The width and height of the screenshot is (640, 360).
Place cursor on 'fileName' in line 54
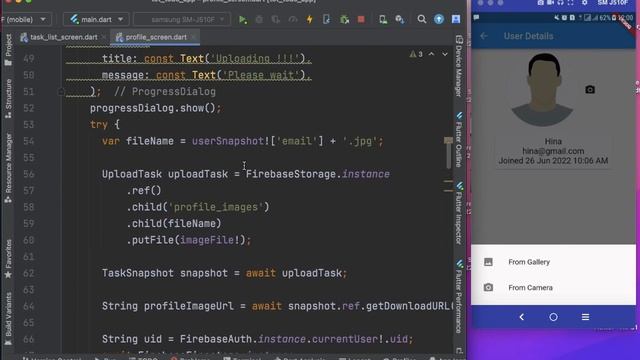pos(149,141)
